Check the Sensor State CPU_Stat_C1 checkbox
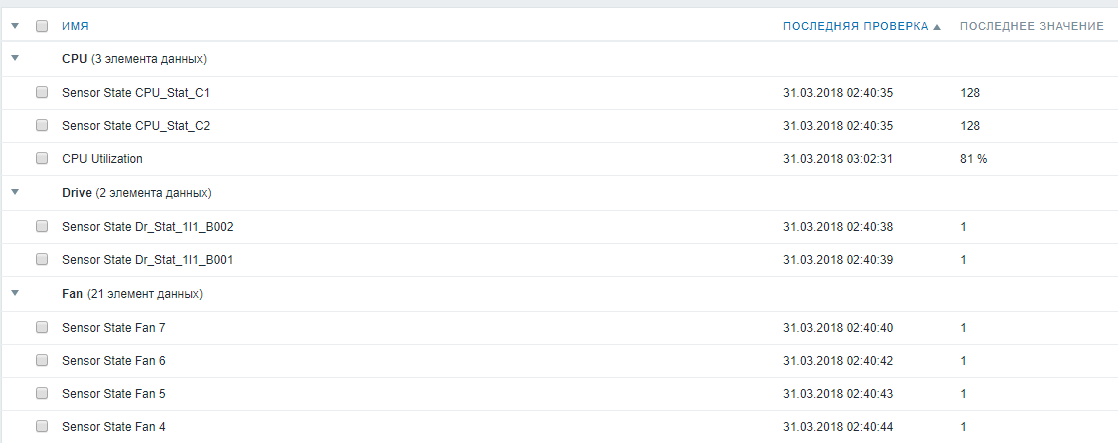 pos(42,92)
